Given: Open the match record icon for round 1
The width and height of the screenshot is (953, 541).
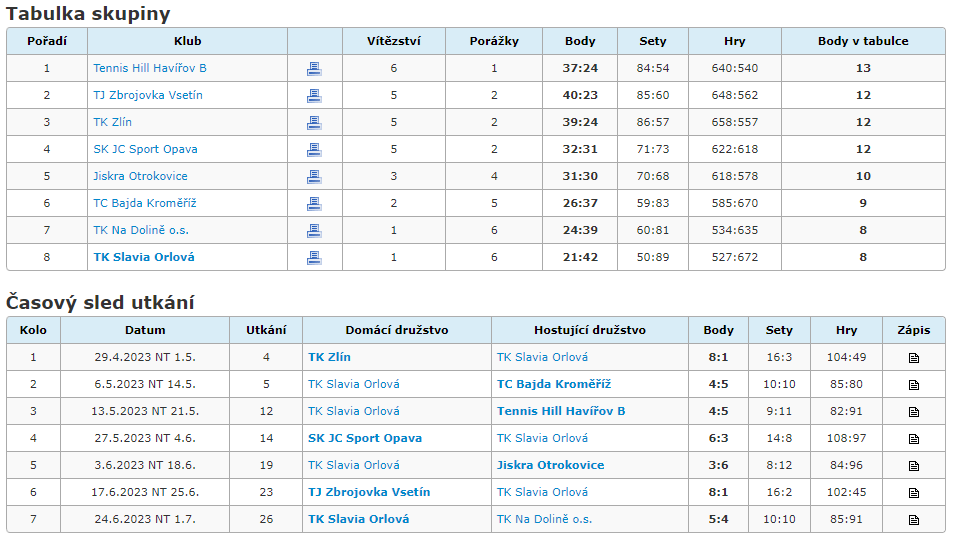Looking at the screenshot, I should pyautogui.click(x=913, y=358).
